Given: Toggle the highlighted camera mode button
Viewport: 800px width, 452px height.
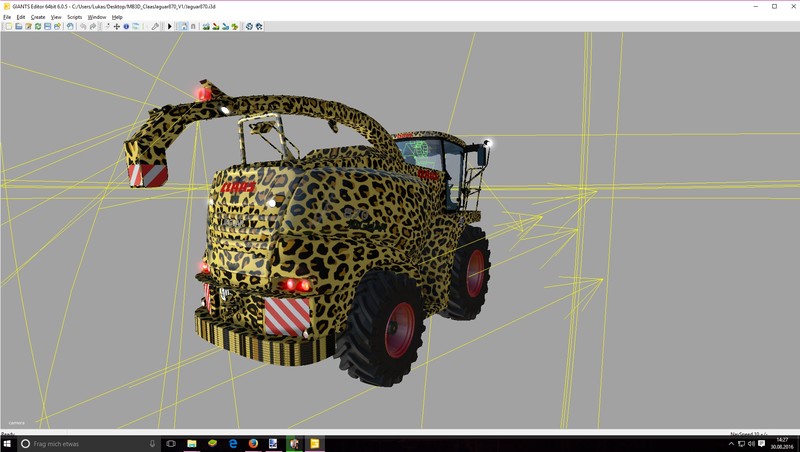Looking at the screenshot, I should [183, 26].
